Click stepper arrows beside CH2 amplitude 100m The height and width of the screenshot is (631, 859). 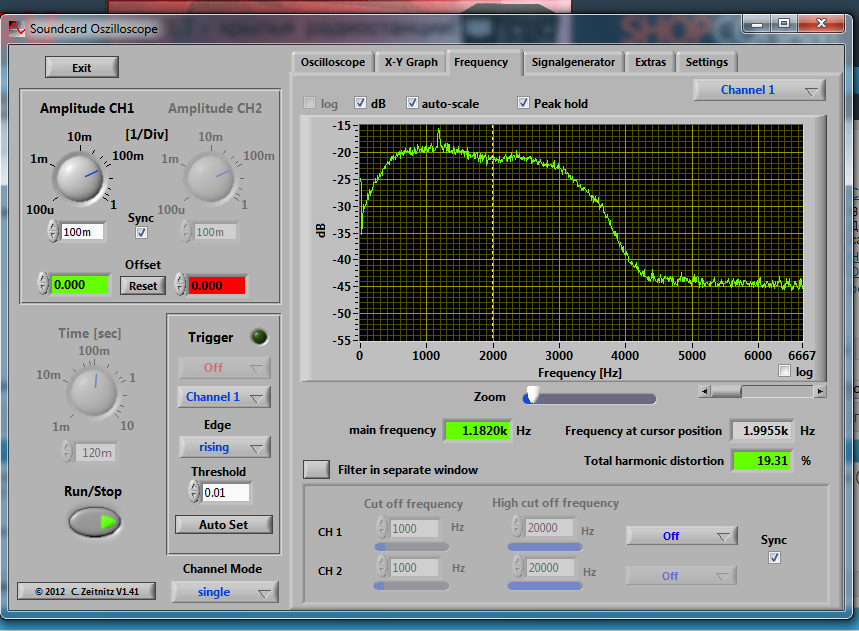coord(186,232)
